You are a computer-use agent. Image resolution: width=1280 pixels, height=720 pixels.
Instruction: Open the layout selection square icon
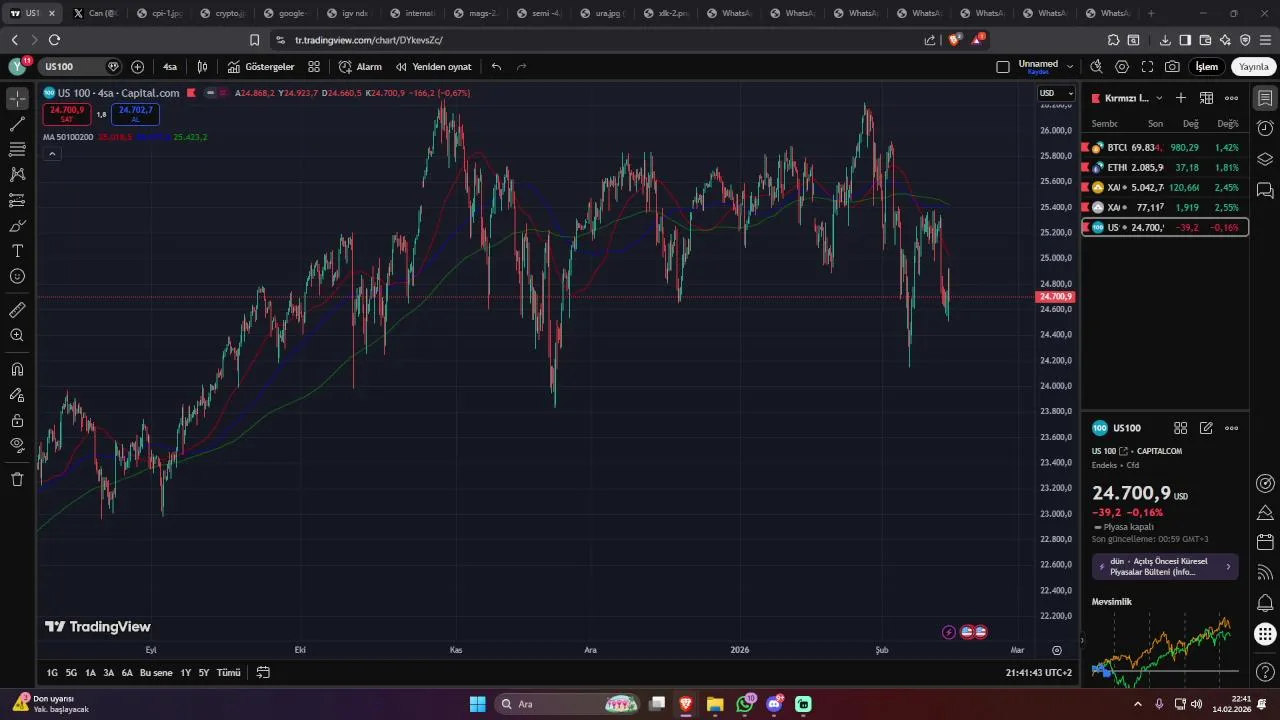tap(1003, 67)
